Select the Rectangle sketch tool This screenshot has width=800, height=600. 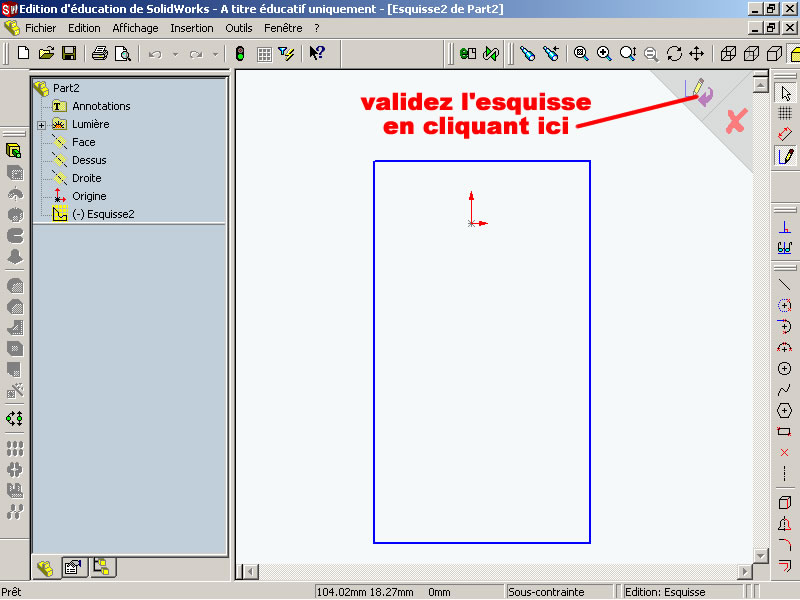pos(785,432)
